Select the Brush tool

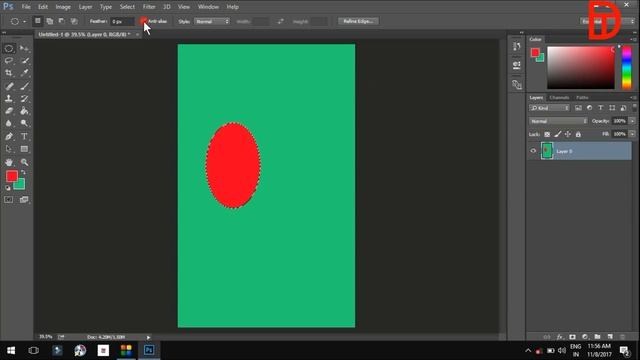point(24,86)
